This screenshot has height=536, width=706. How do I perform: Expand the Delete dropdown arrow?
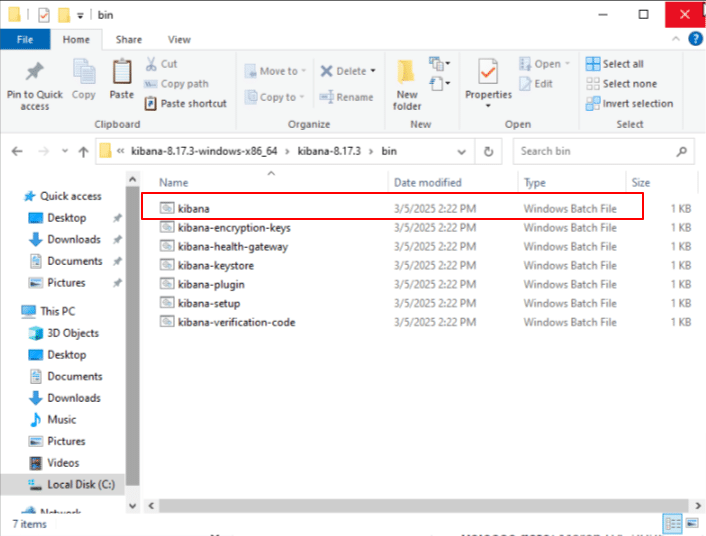[x=373, y=71]
